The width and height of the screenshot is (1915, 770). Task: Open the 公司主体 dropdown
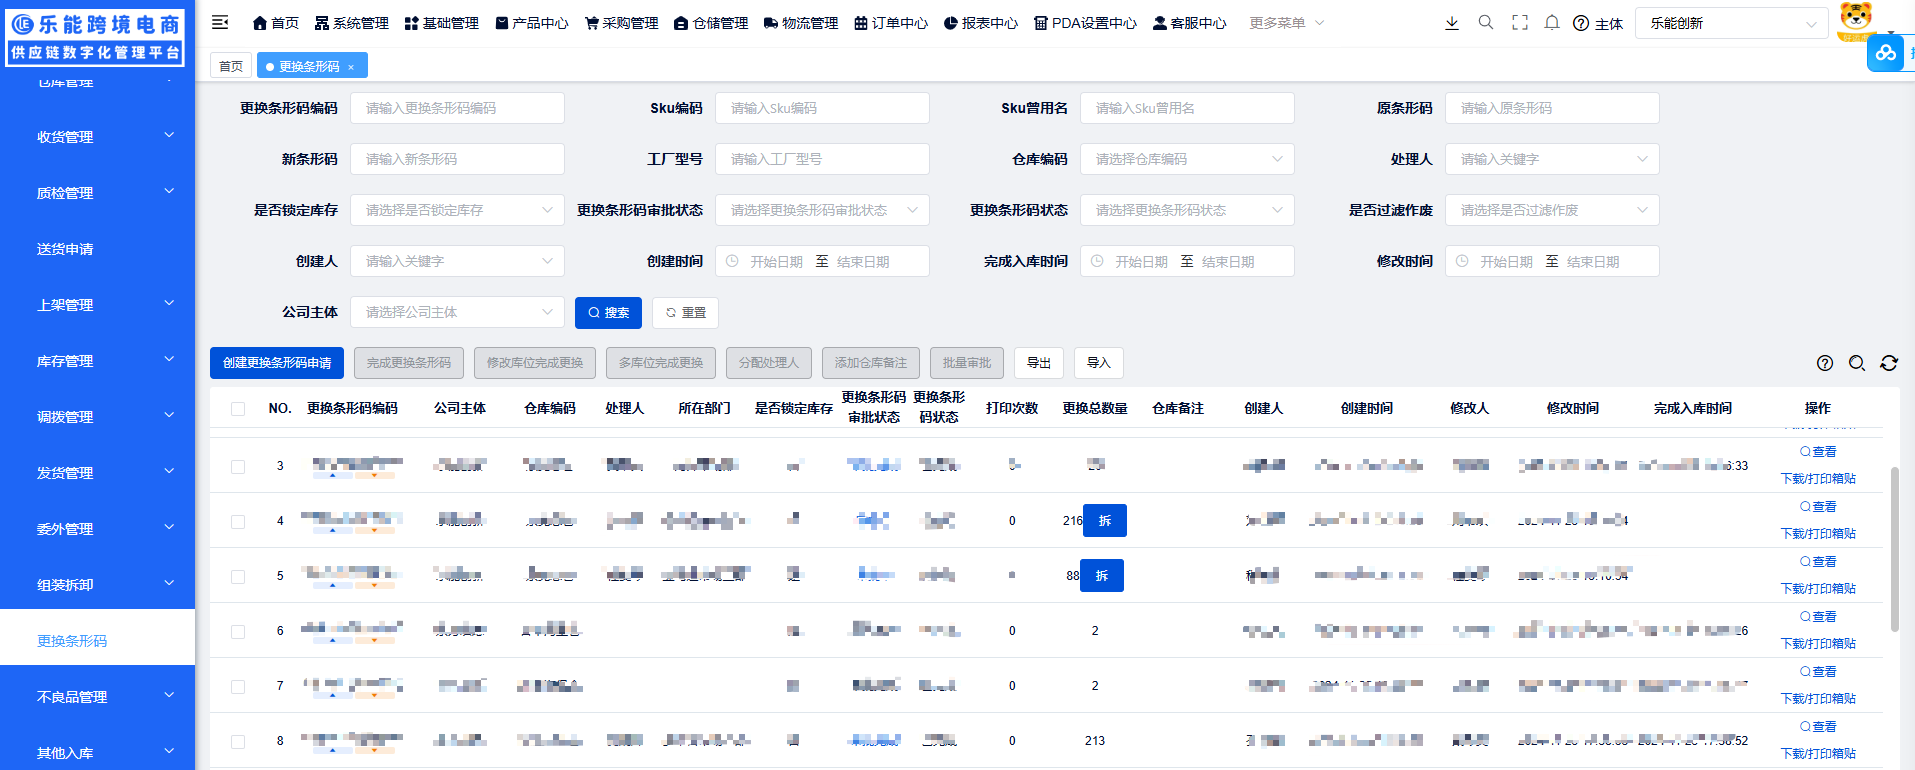(x=457, y=312)
